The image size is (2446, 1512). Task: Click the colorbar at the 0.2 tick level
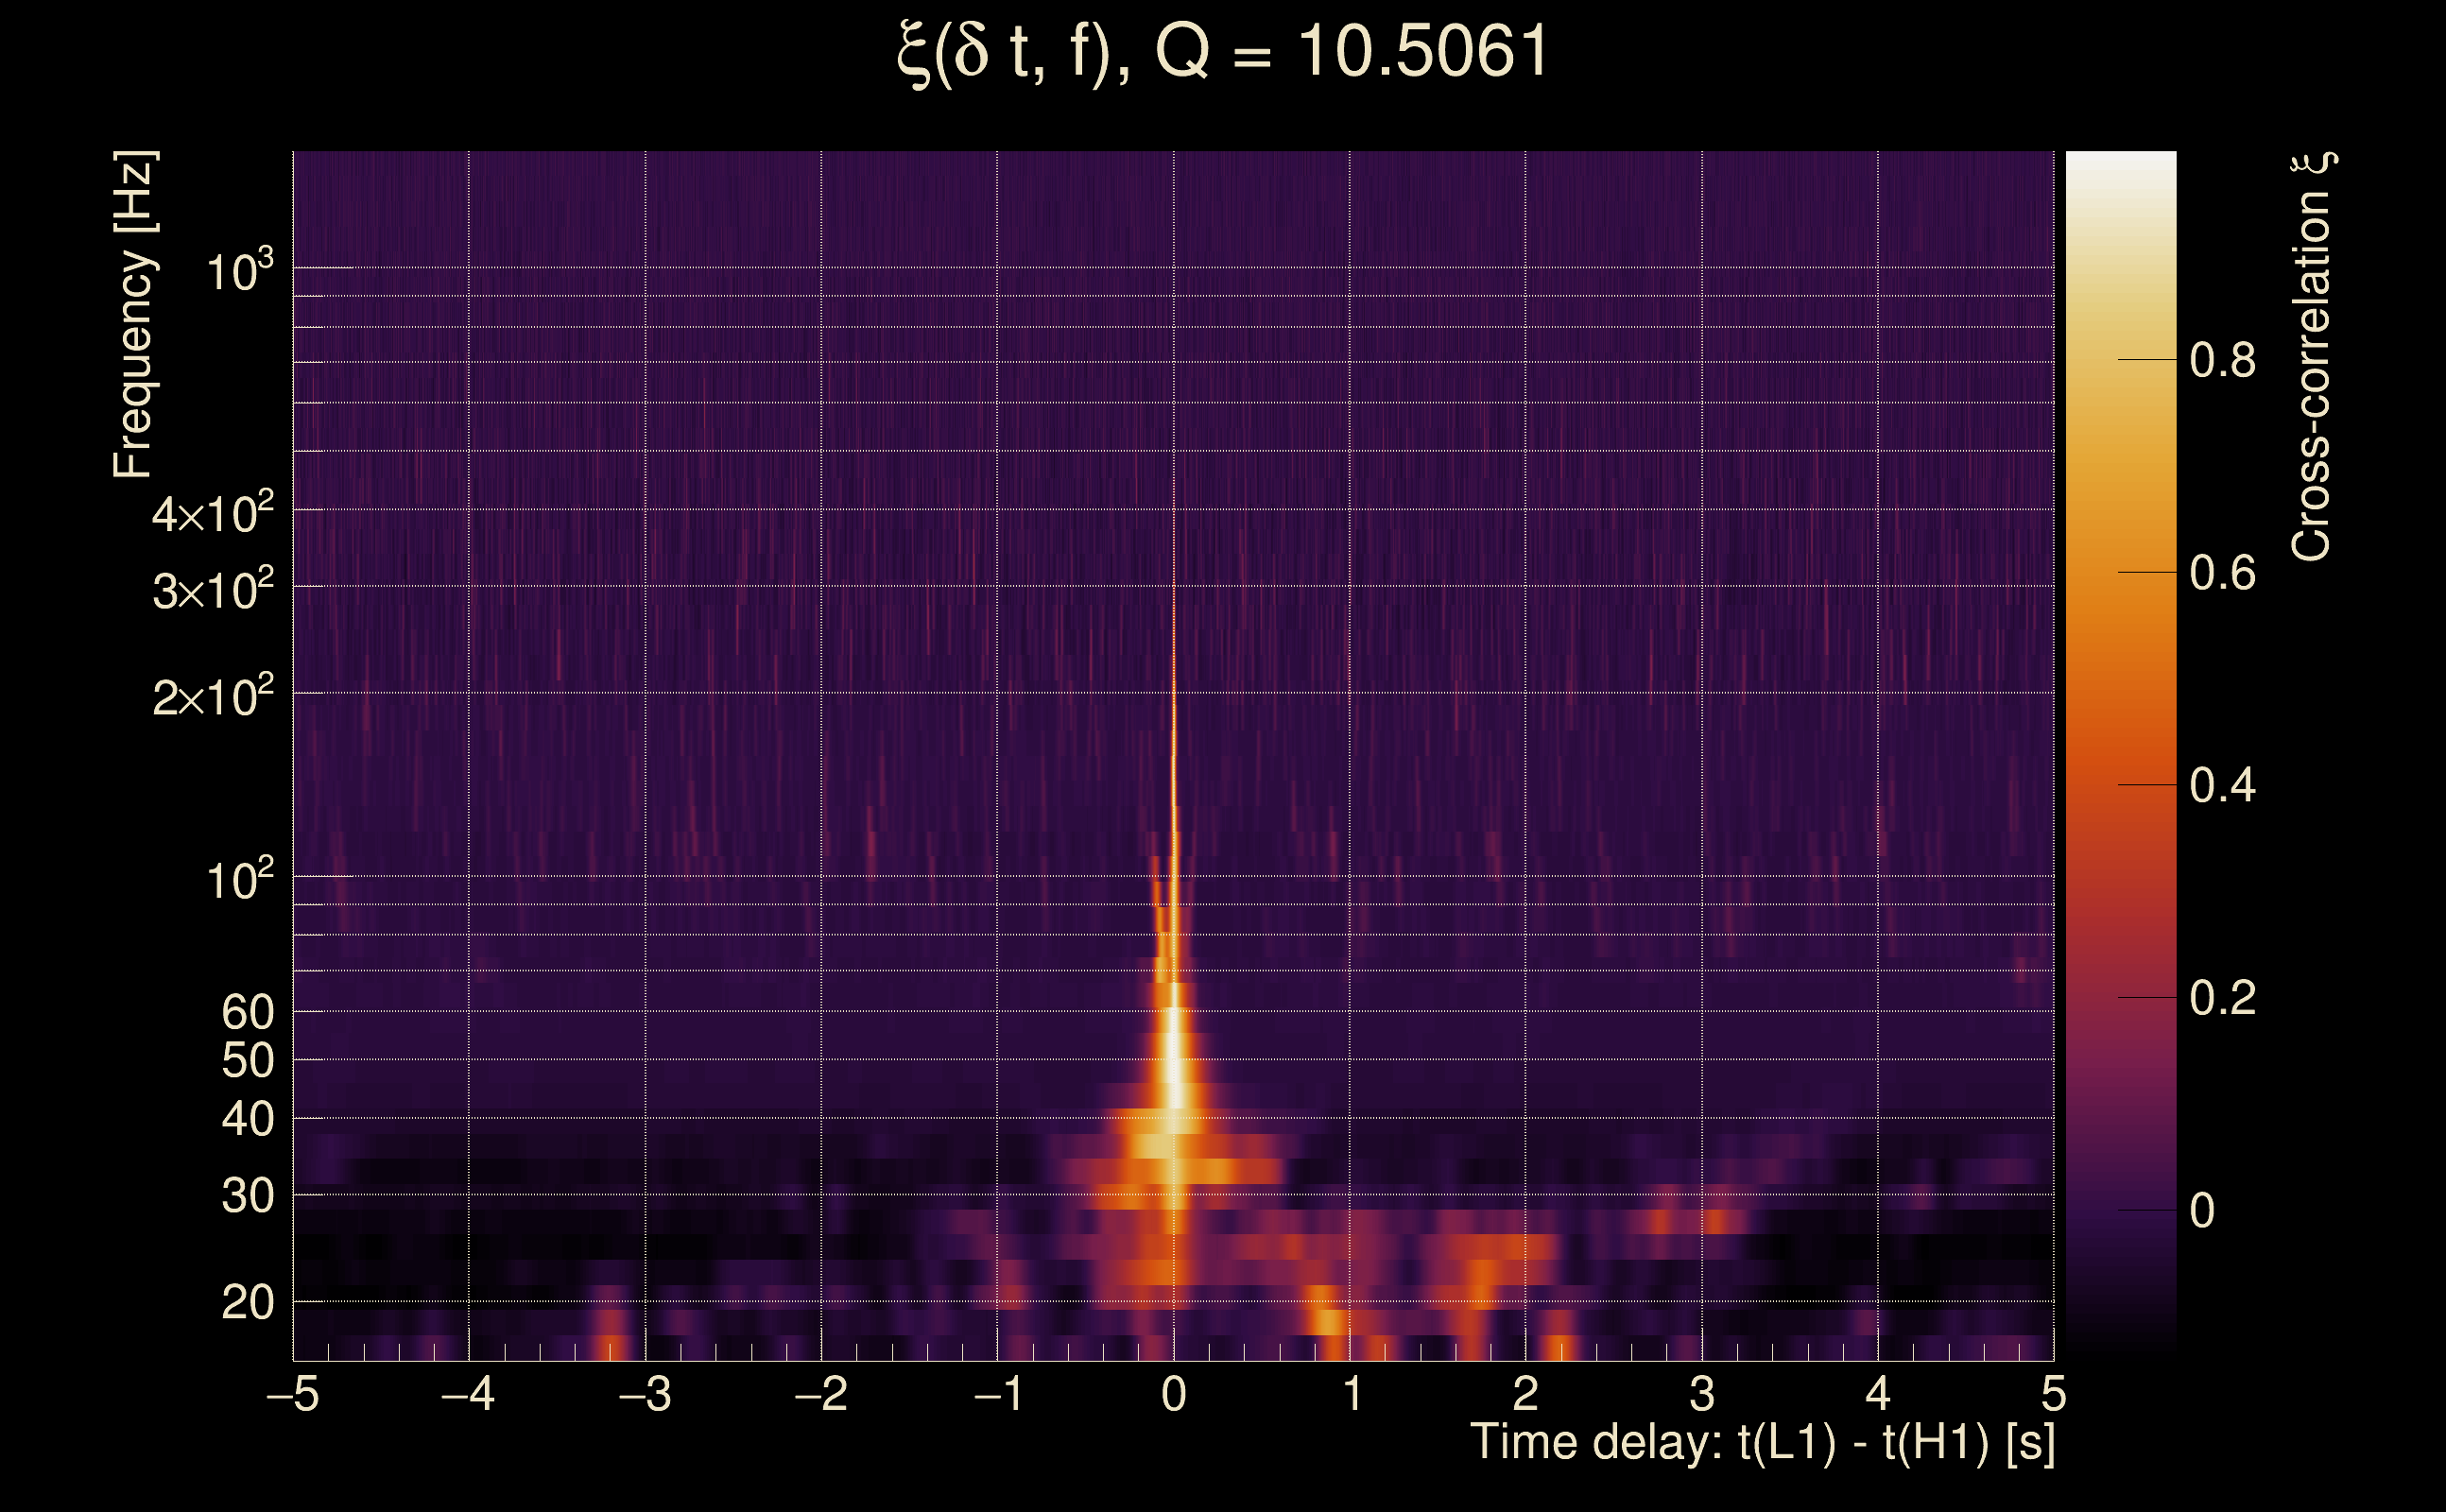[x=2120, y=998]
